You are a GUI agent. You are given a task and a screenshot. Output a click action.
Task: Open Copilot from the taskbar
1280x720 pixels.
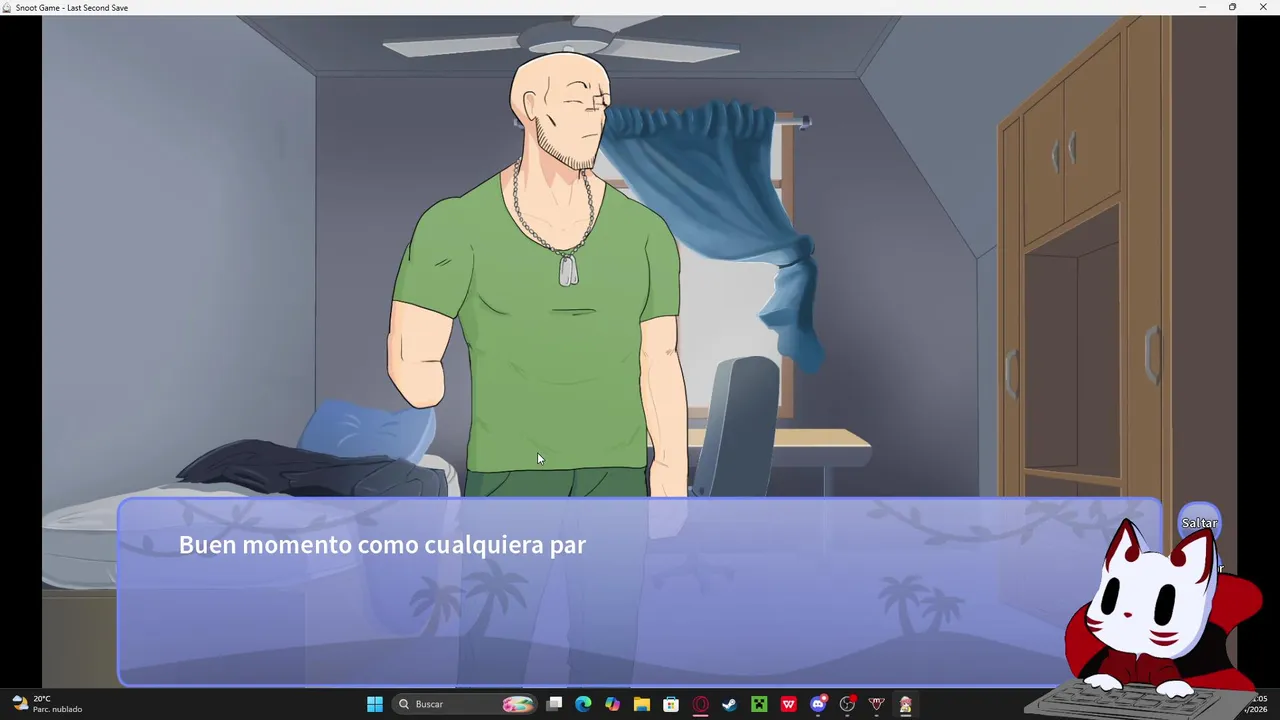pos(612,704)
